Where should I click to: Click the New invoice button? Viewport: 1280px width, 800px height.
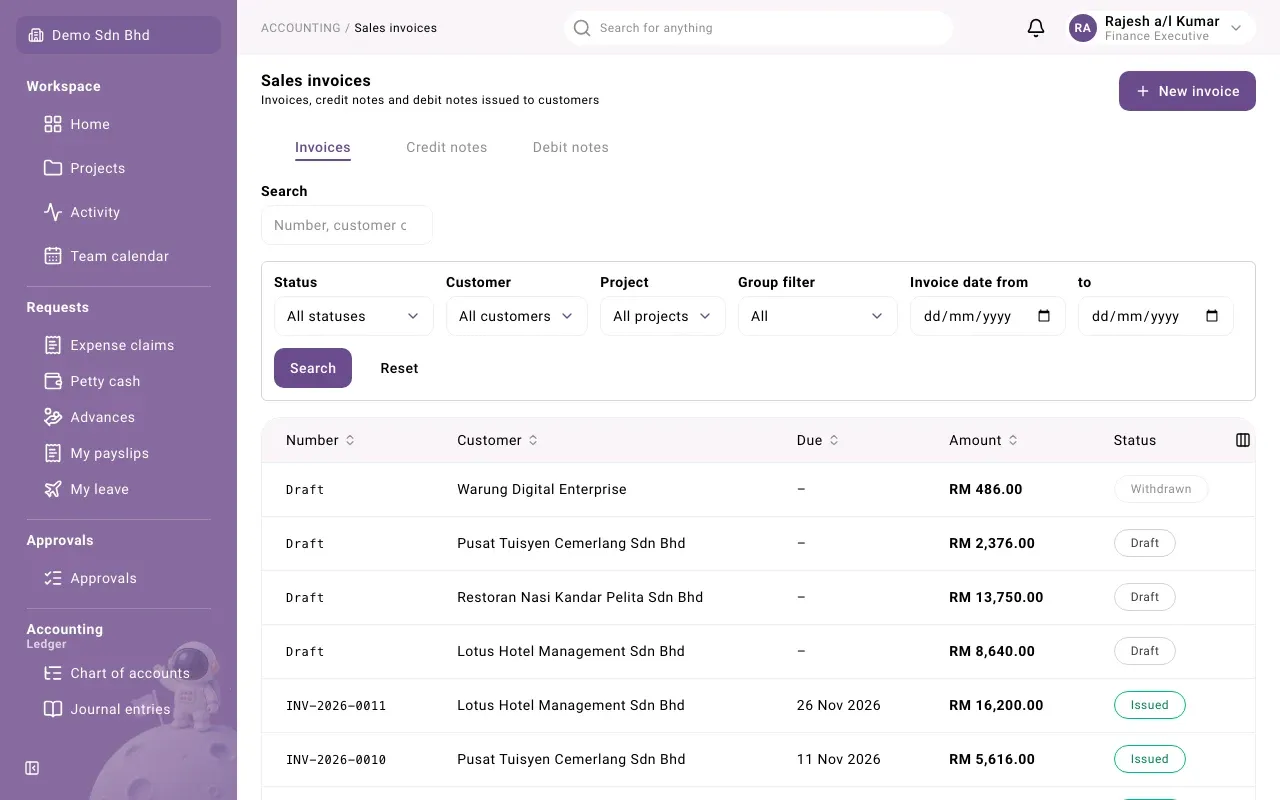point(1187,91)
